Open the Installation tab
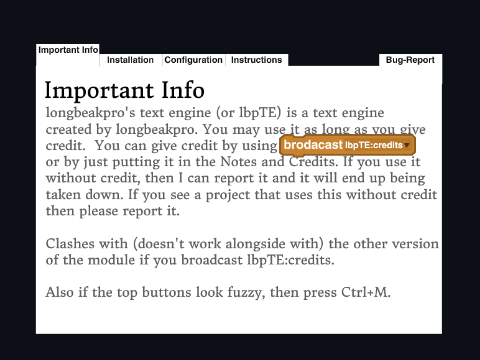Viewport: 480px width, 360px height. click(130, 60)
